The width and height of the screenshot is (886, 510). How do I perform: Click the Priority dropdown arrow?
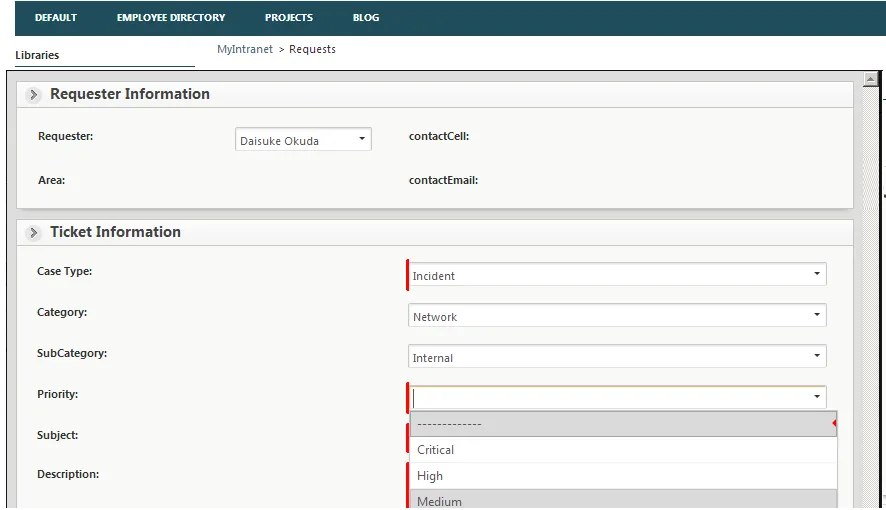(x=816, y=397)
